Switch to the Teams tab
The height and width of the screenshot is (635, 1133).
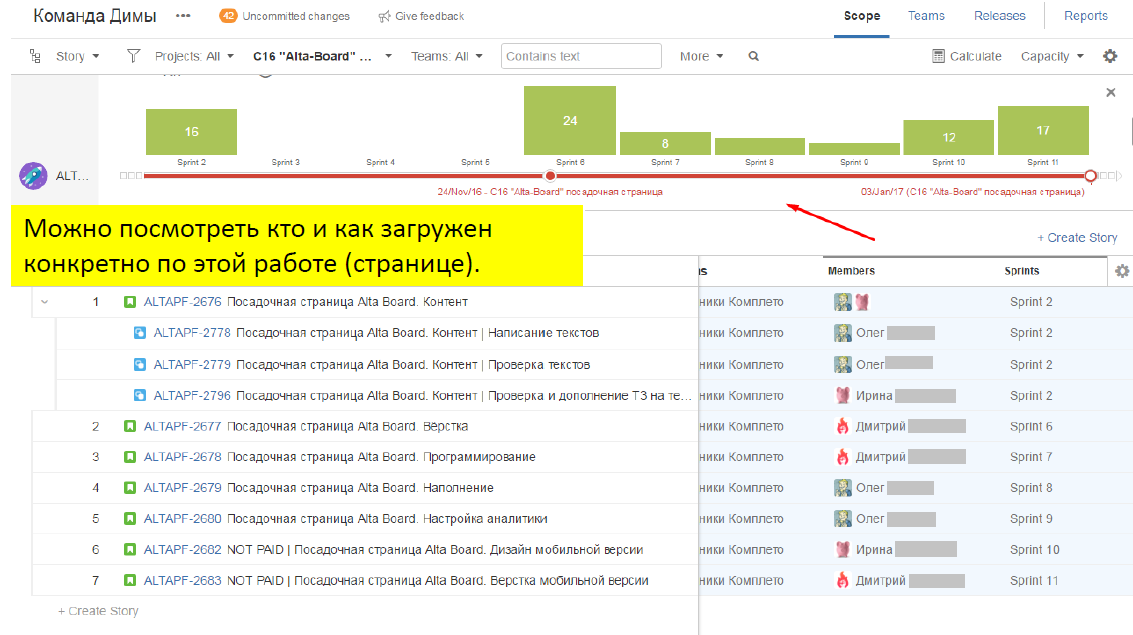pyautogui.click(x=926, y=16)
